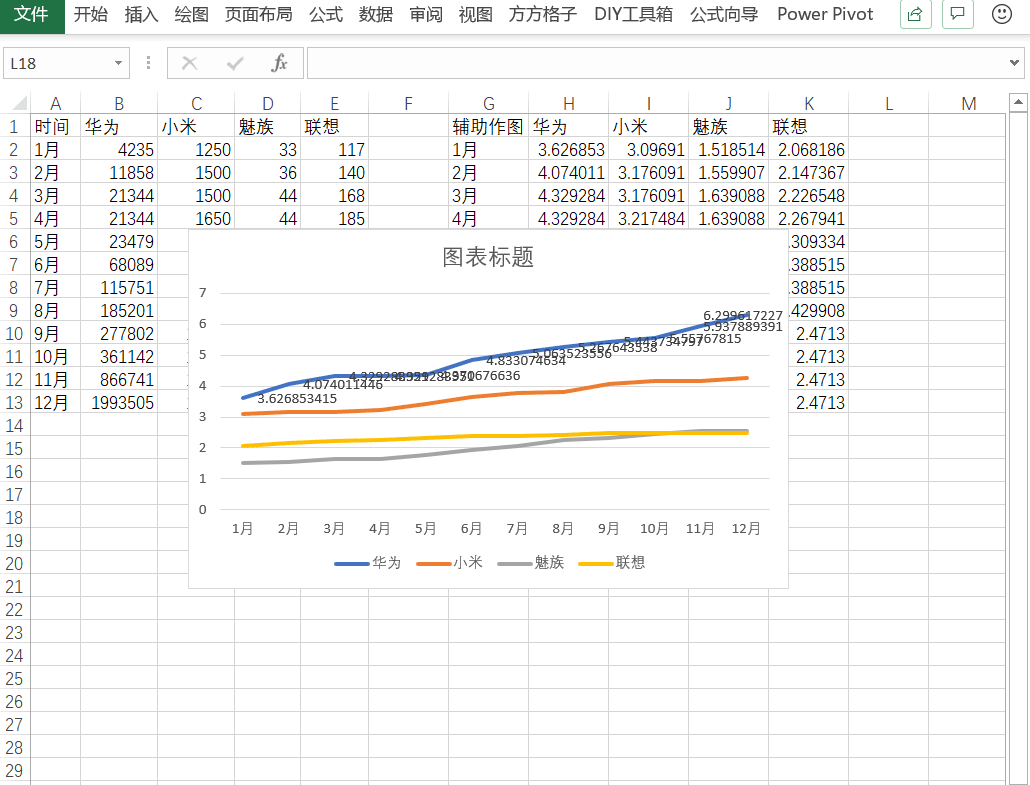Click cell with value 1250
The width and height of the screenshot is (1030, 785).
196,149
